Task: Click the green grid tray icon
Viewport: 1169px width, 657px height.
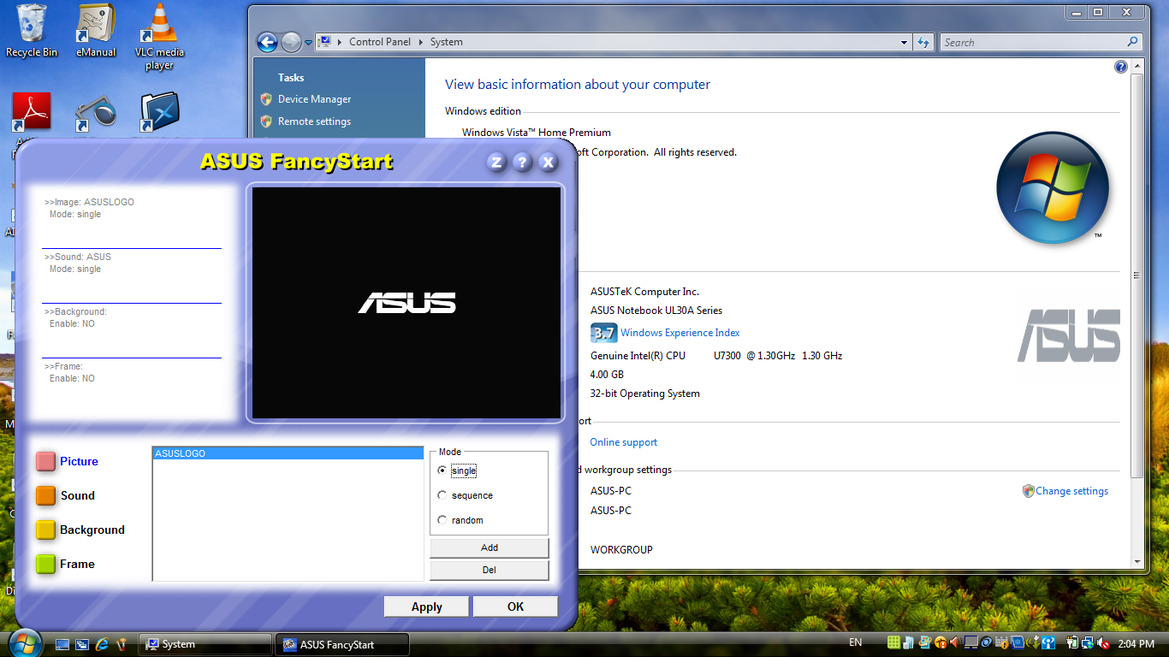Action: pos(893,642)
